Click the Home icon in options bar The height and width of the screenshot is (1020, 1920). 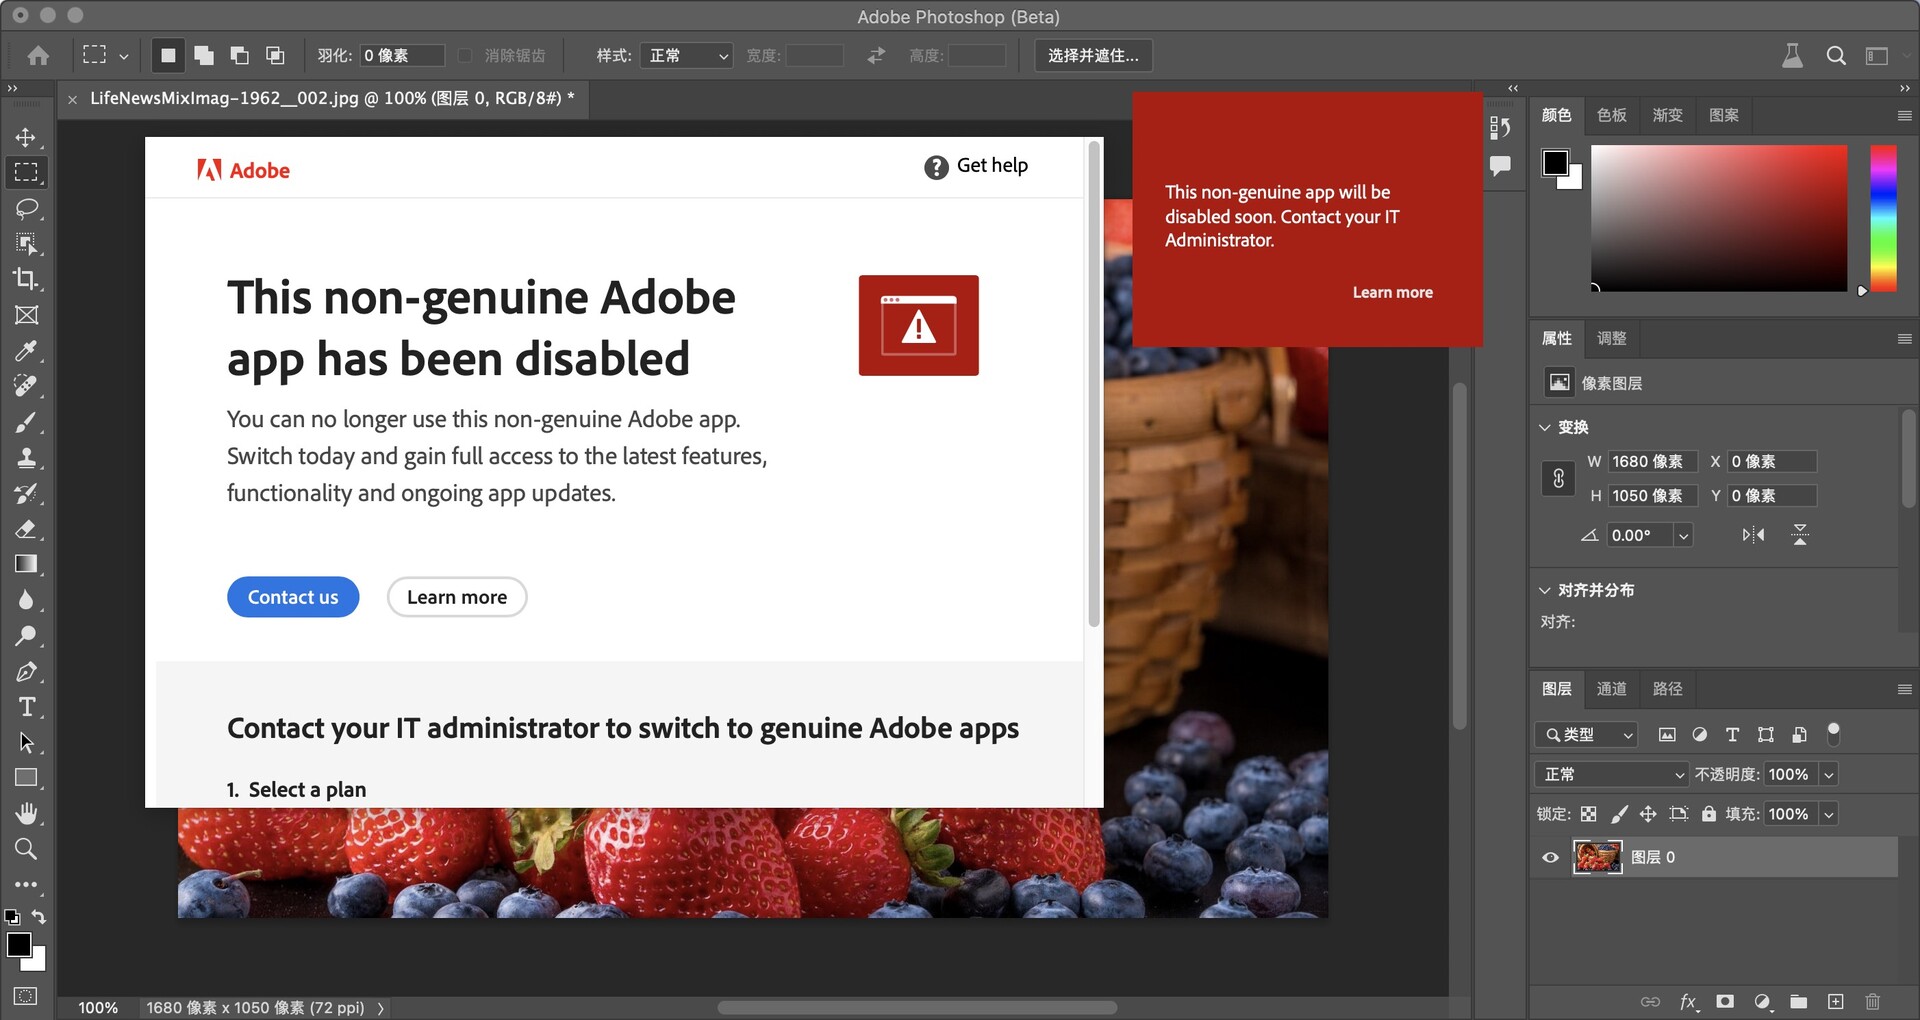point(38,56)
